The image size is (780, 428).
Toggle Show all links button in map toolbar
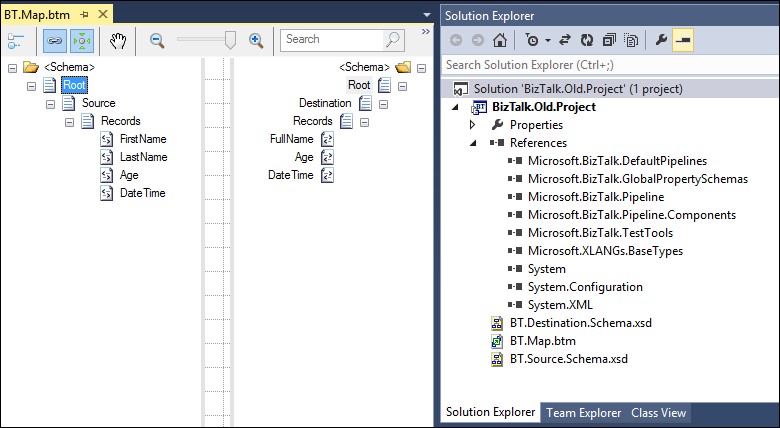54,41
